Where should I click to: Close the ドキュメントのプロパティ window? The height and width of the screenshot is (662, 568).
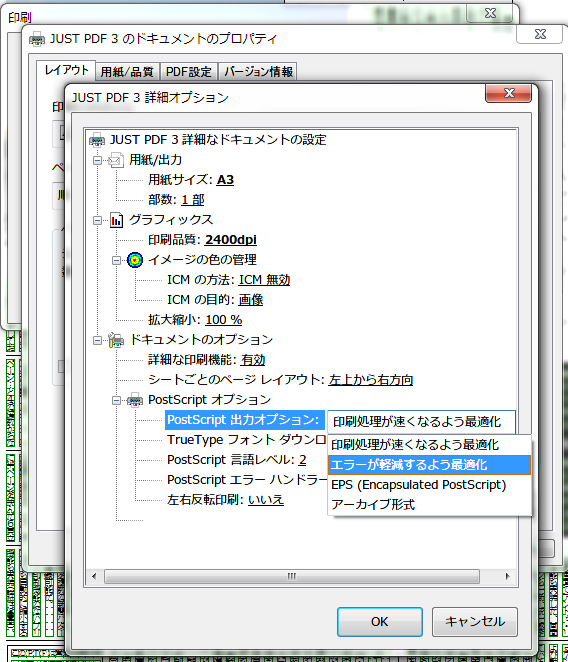(x=540, y=34)
